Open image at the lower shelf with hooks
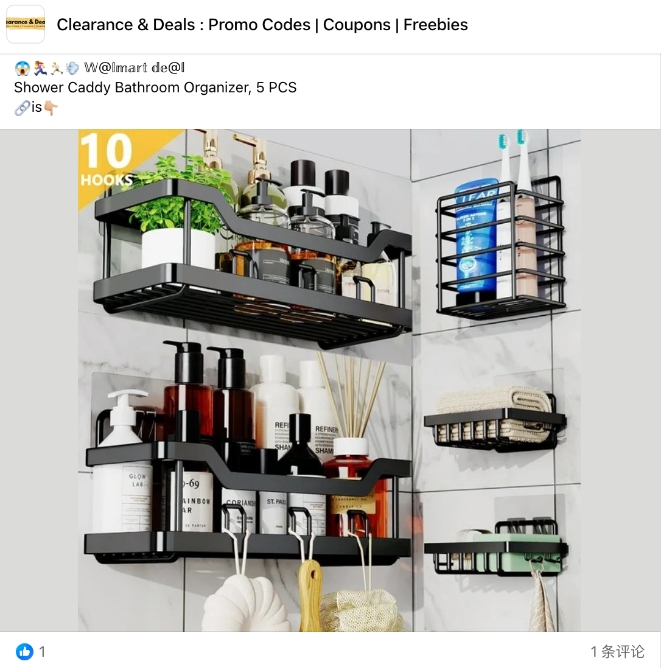Image resolution: width=663 pixels, height=668 pixels. (248, 503)
